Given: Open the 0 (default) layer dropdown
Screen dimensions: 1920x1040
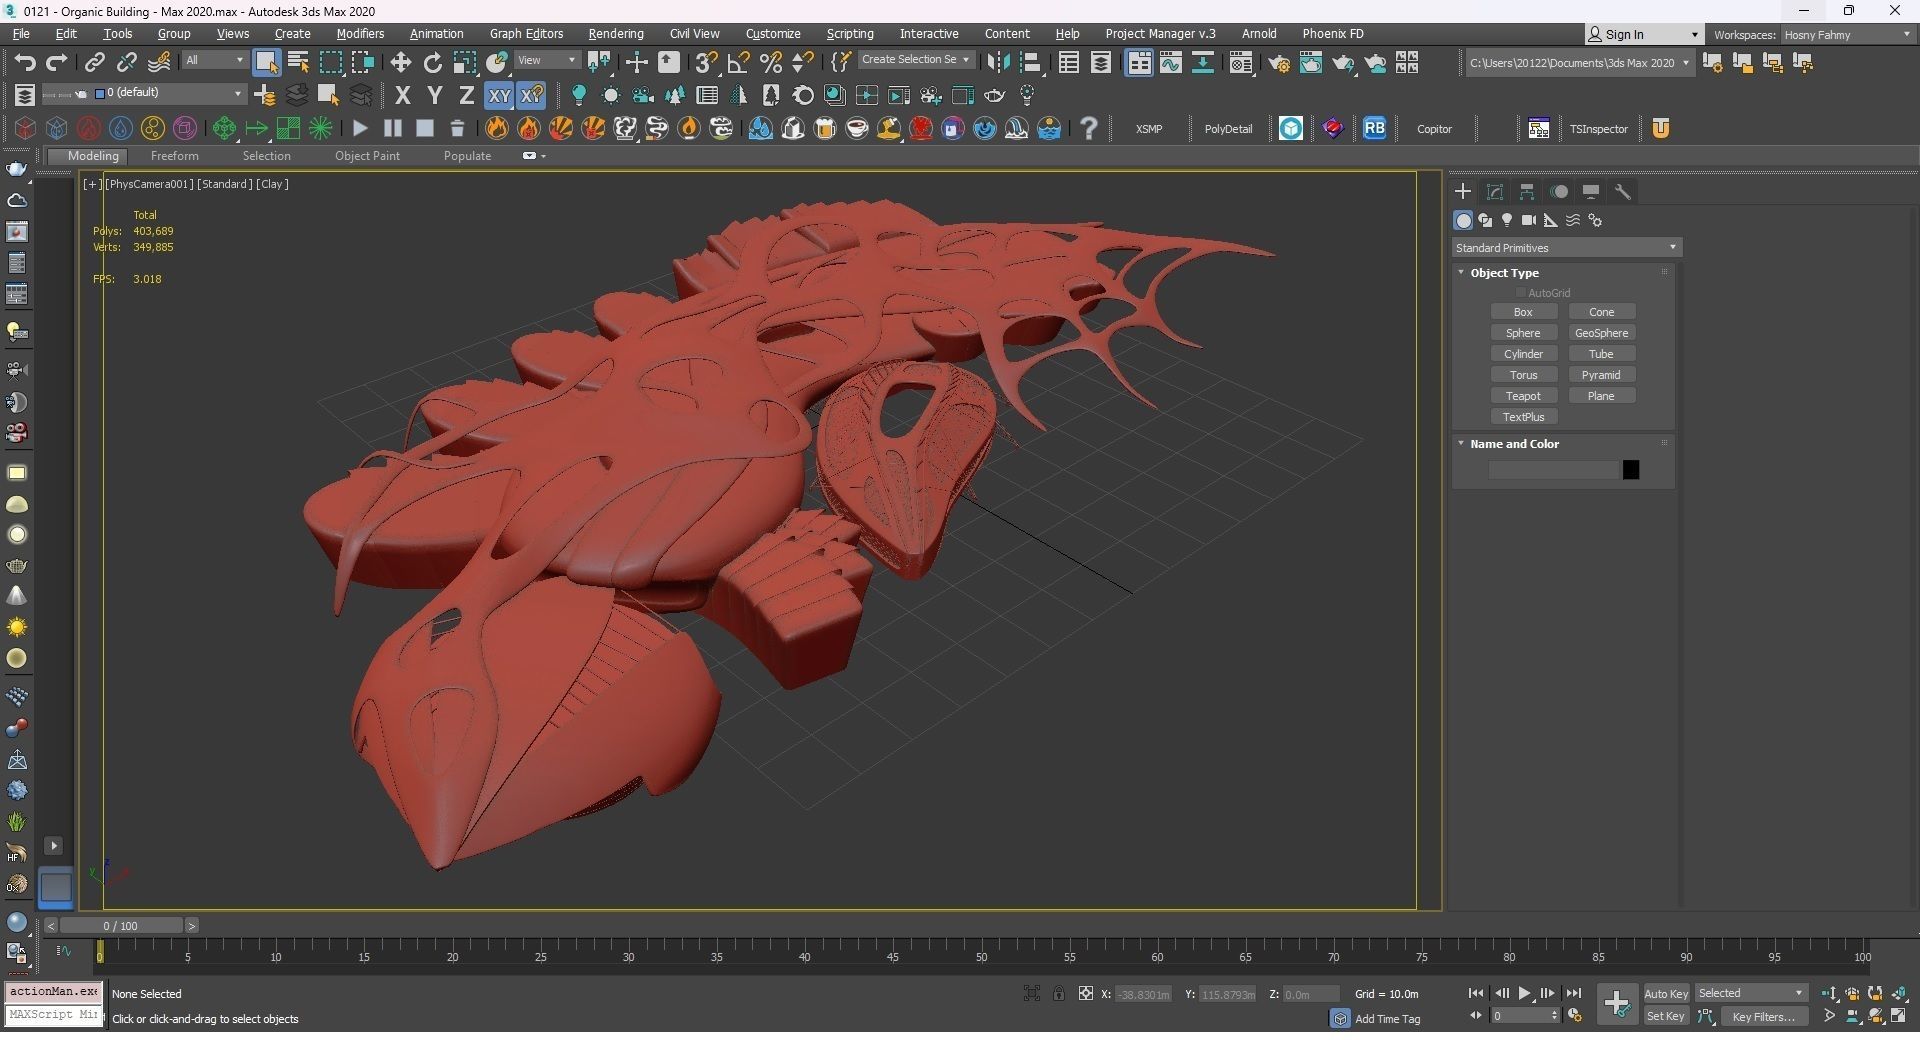Looking at the screenshot, I should (x=169, y=93).
